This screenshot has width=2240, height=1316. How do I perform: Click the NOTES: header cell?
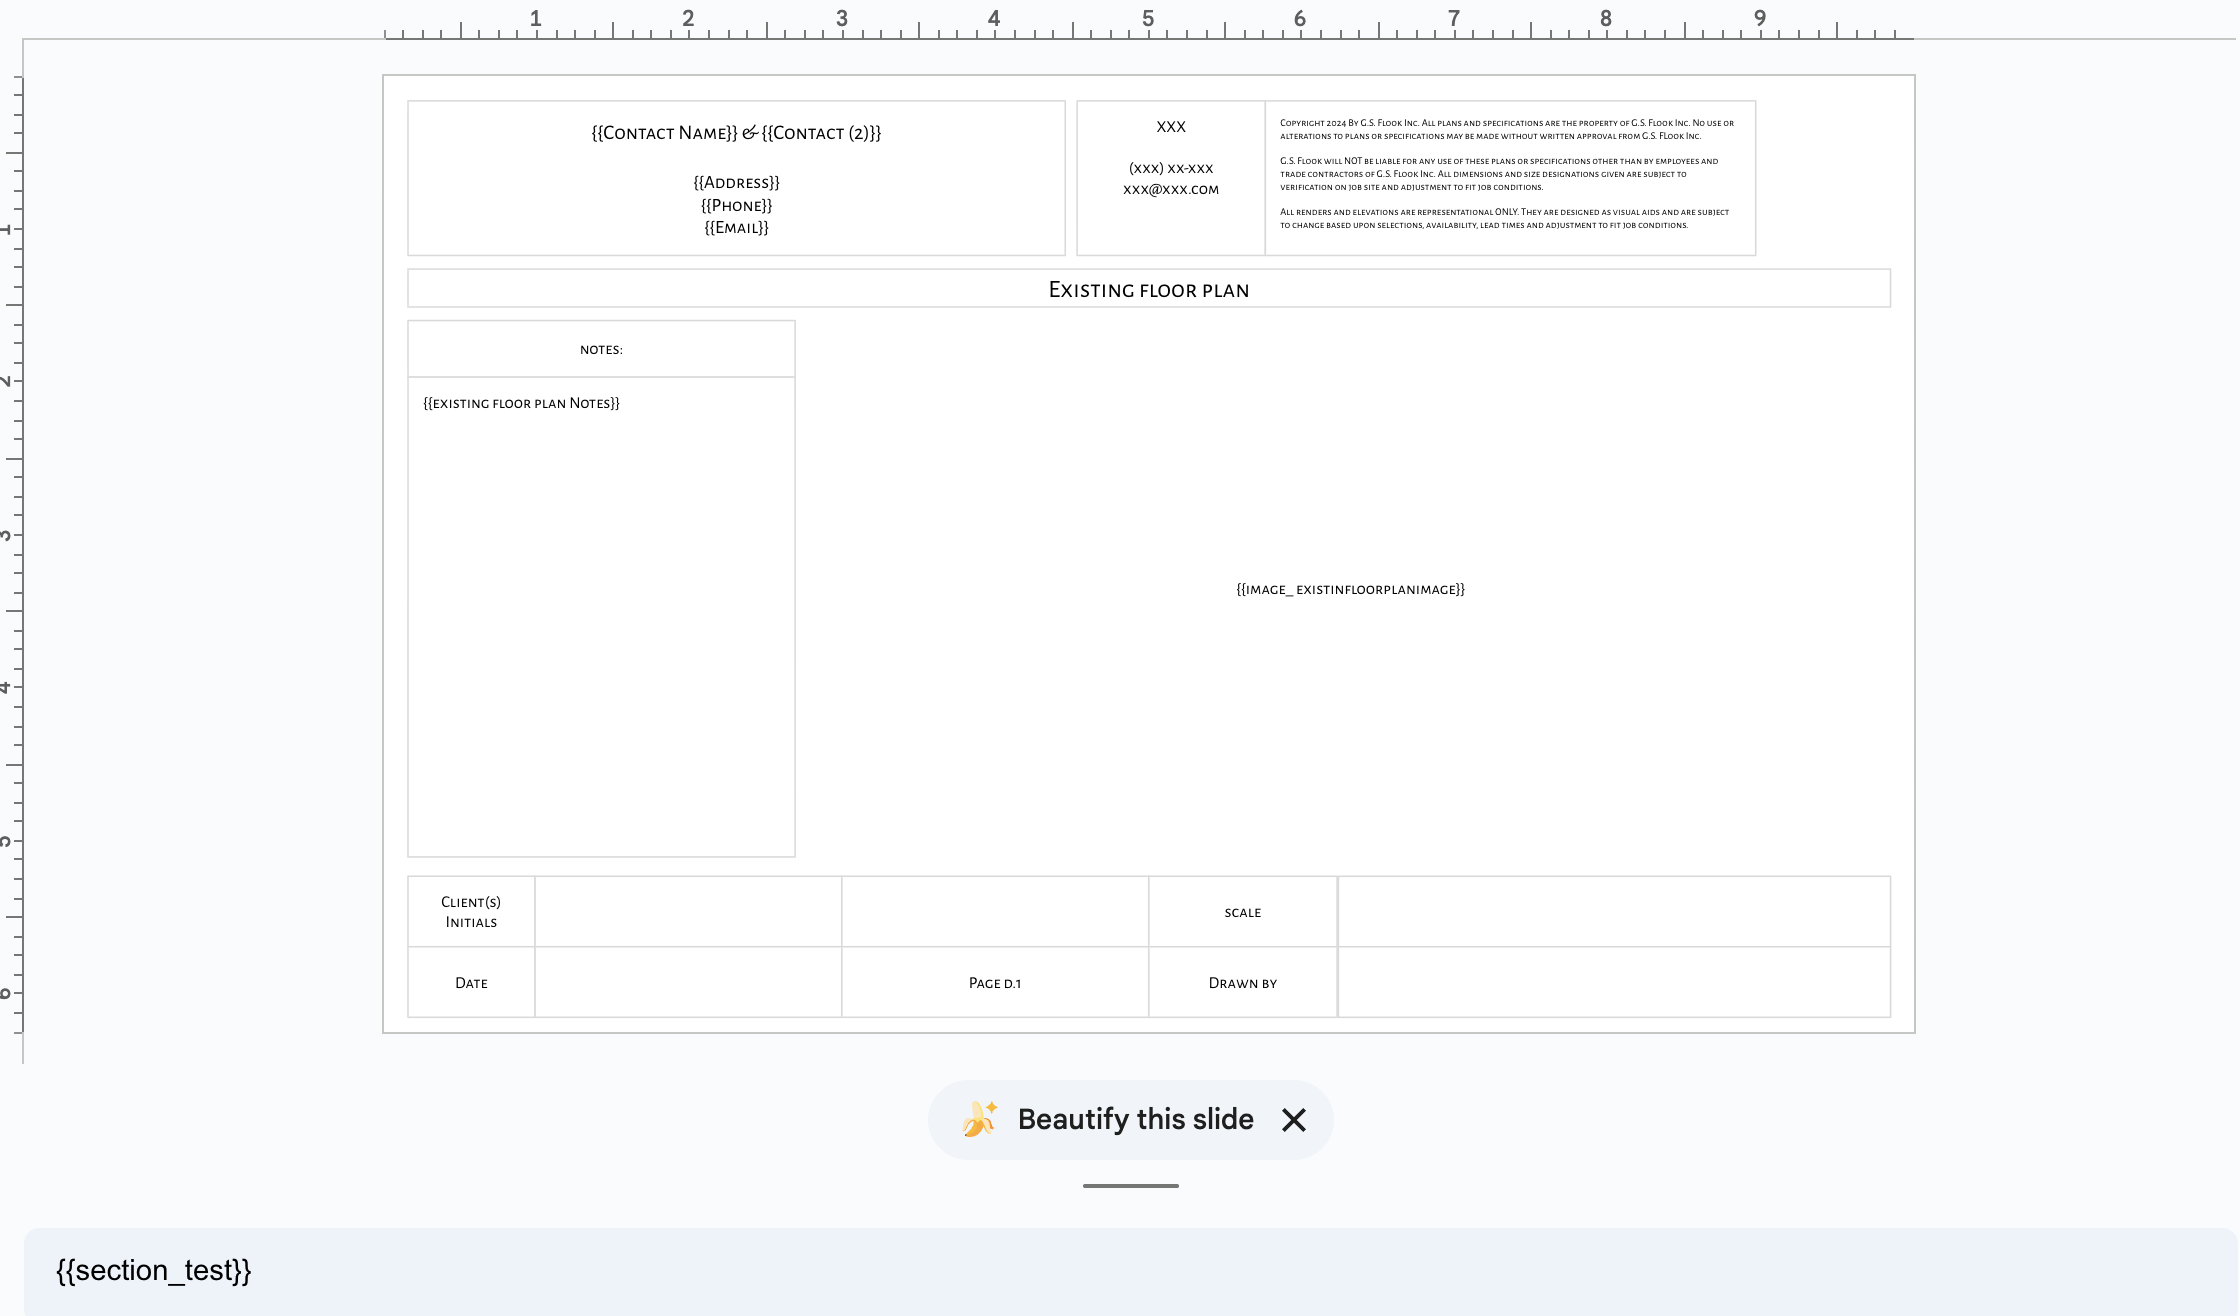coord(601,350)
